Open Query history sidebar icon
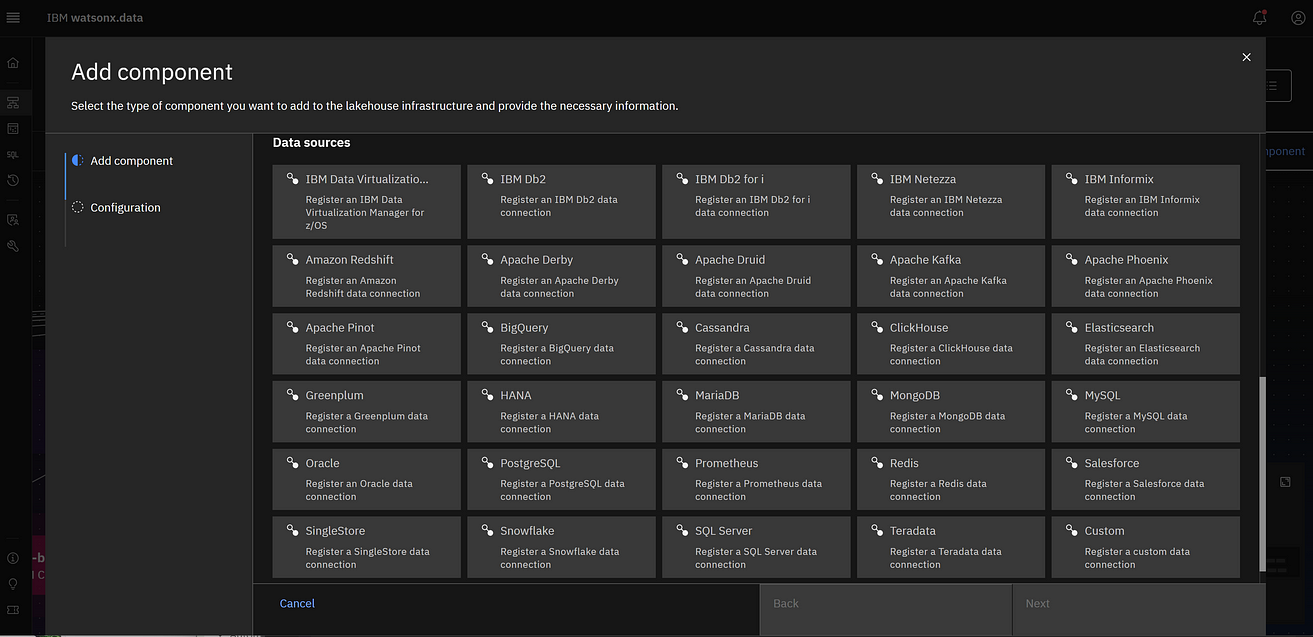Image resolution: width=1313 pixels, height=637 pixels. (13, 181)
